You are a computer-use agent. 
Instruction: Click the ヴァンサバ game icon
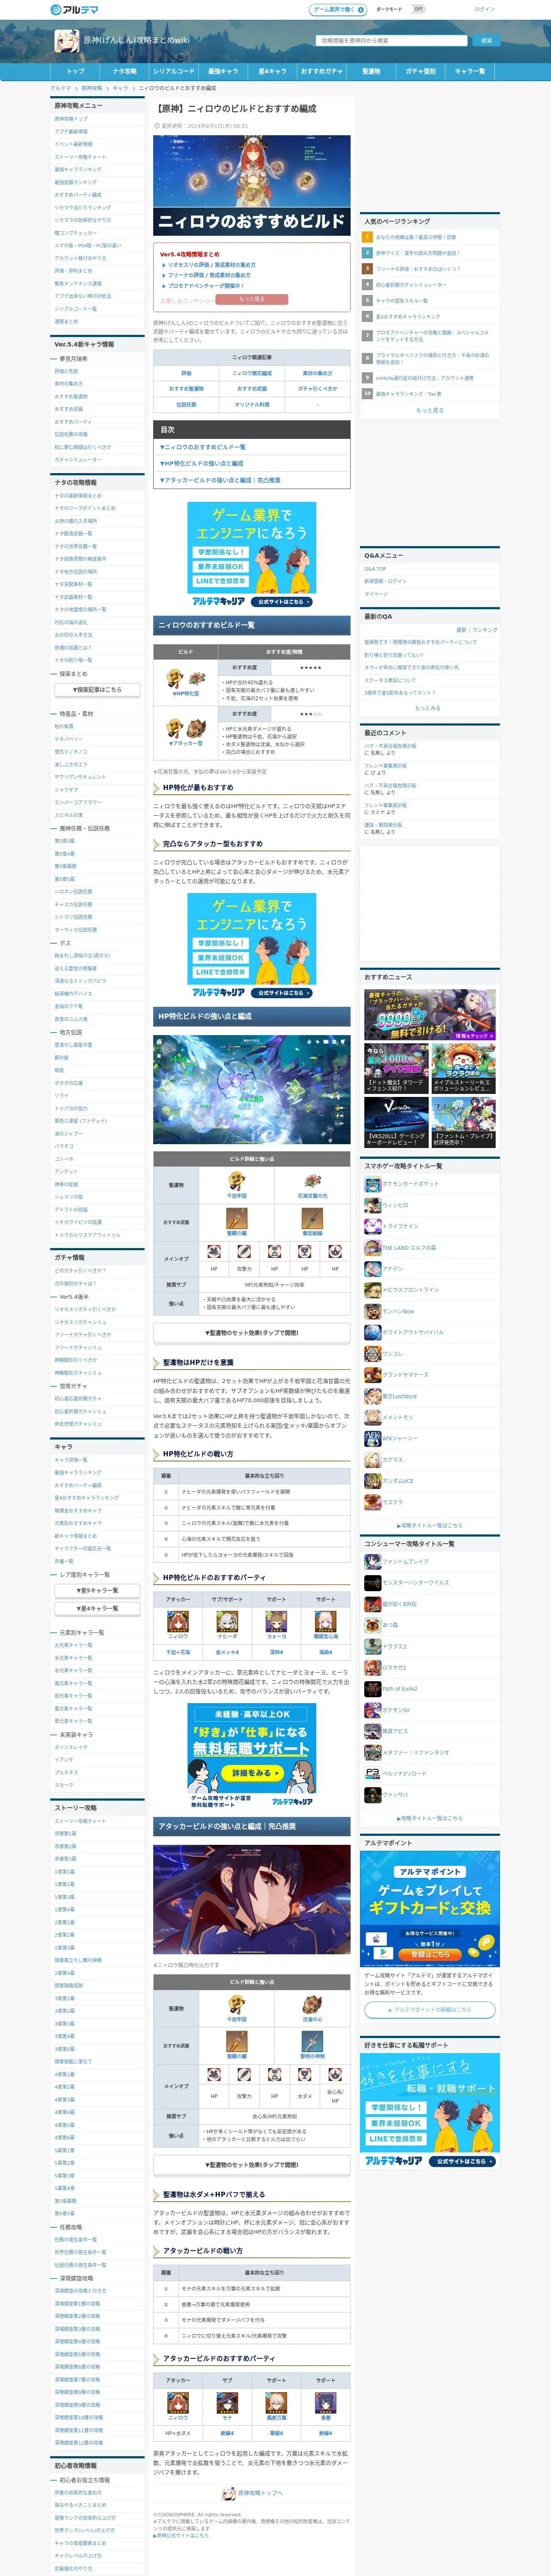(372, 1795)
